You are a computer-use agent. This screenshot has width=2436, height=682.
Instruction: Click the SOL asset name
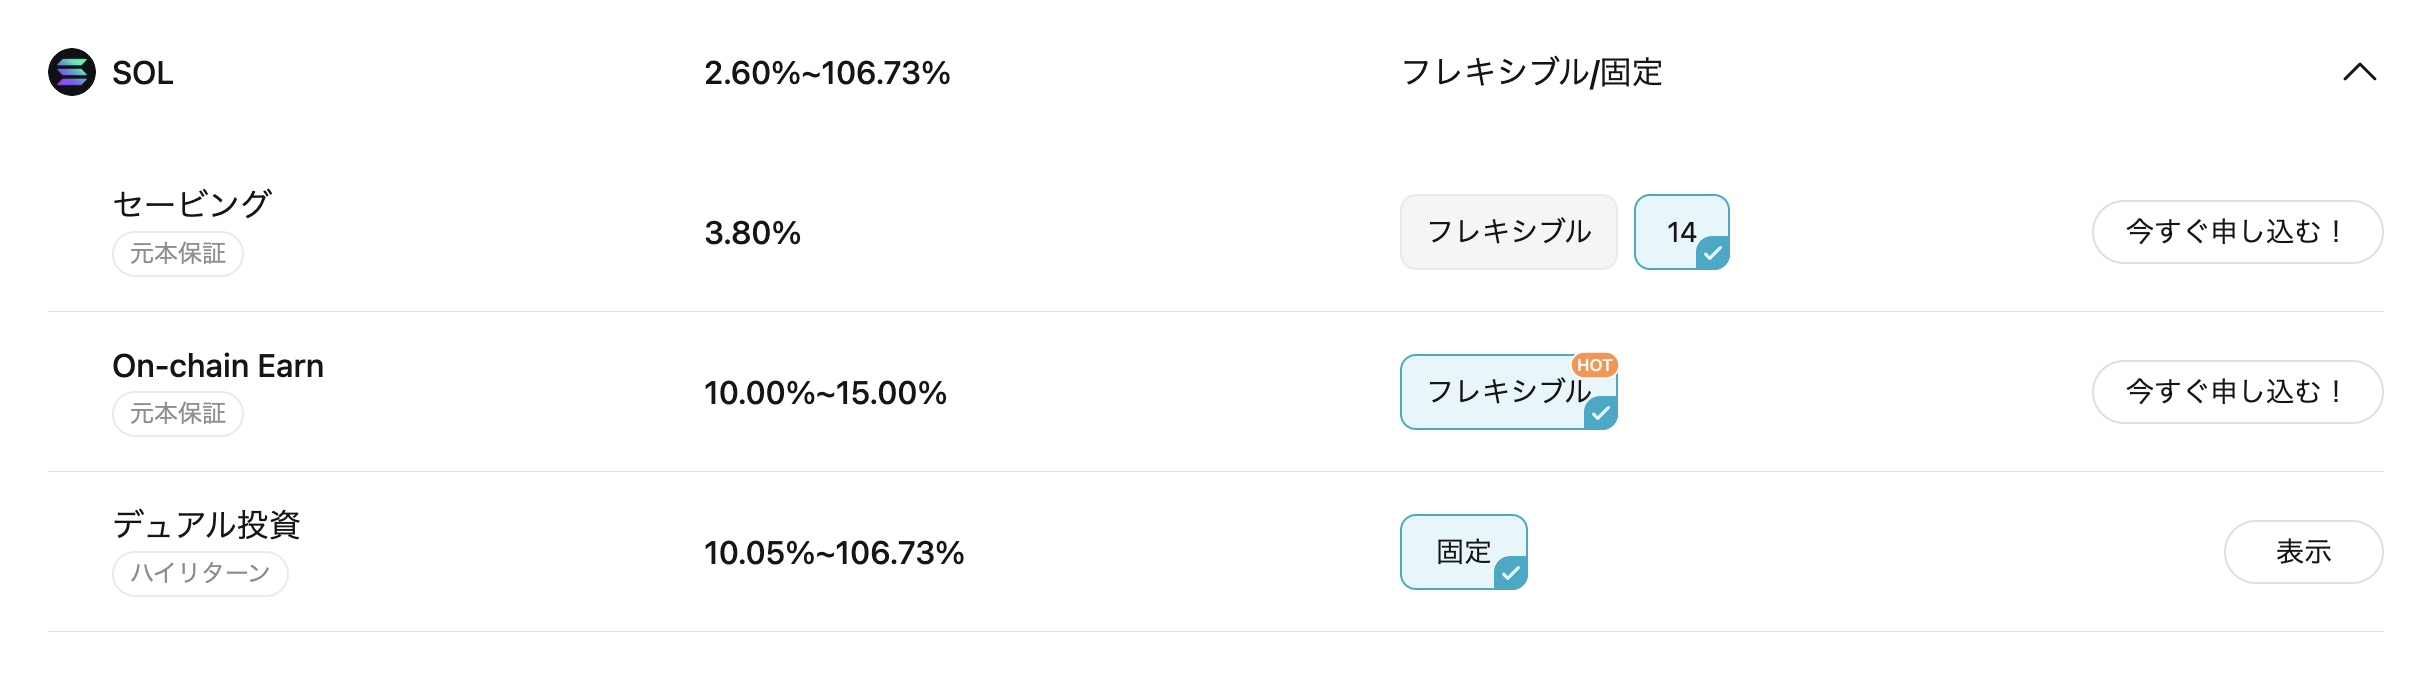[143, 73]
